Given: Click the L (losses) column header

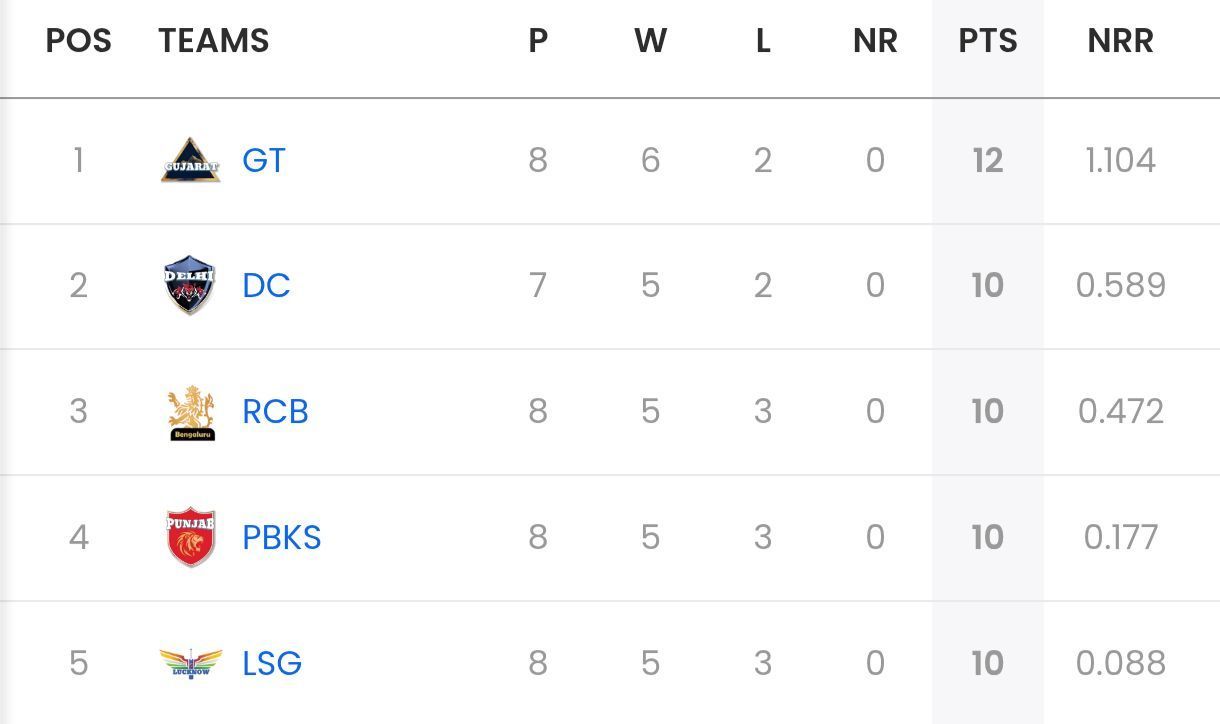Looking at the screenshot, I should (x=763, y=41).
